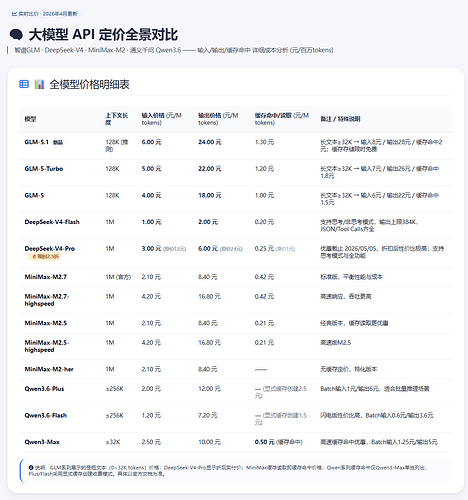Click the remark text in the DeepSeek-V4-Flash row
Image resolution: width=468 pixels, height=500 pixels.
pyautogui.click(x=369, y=226)
